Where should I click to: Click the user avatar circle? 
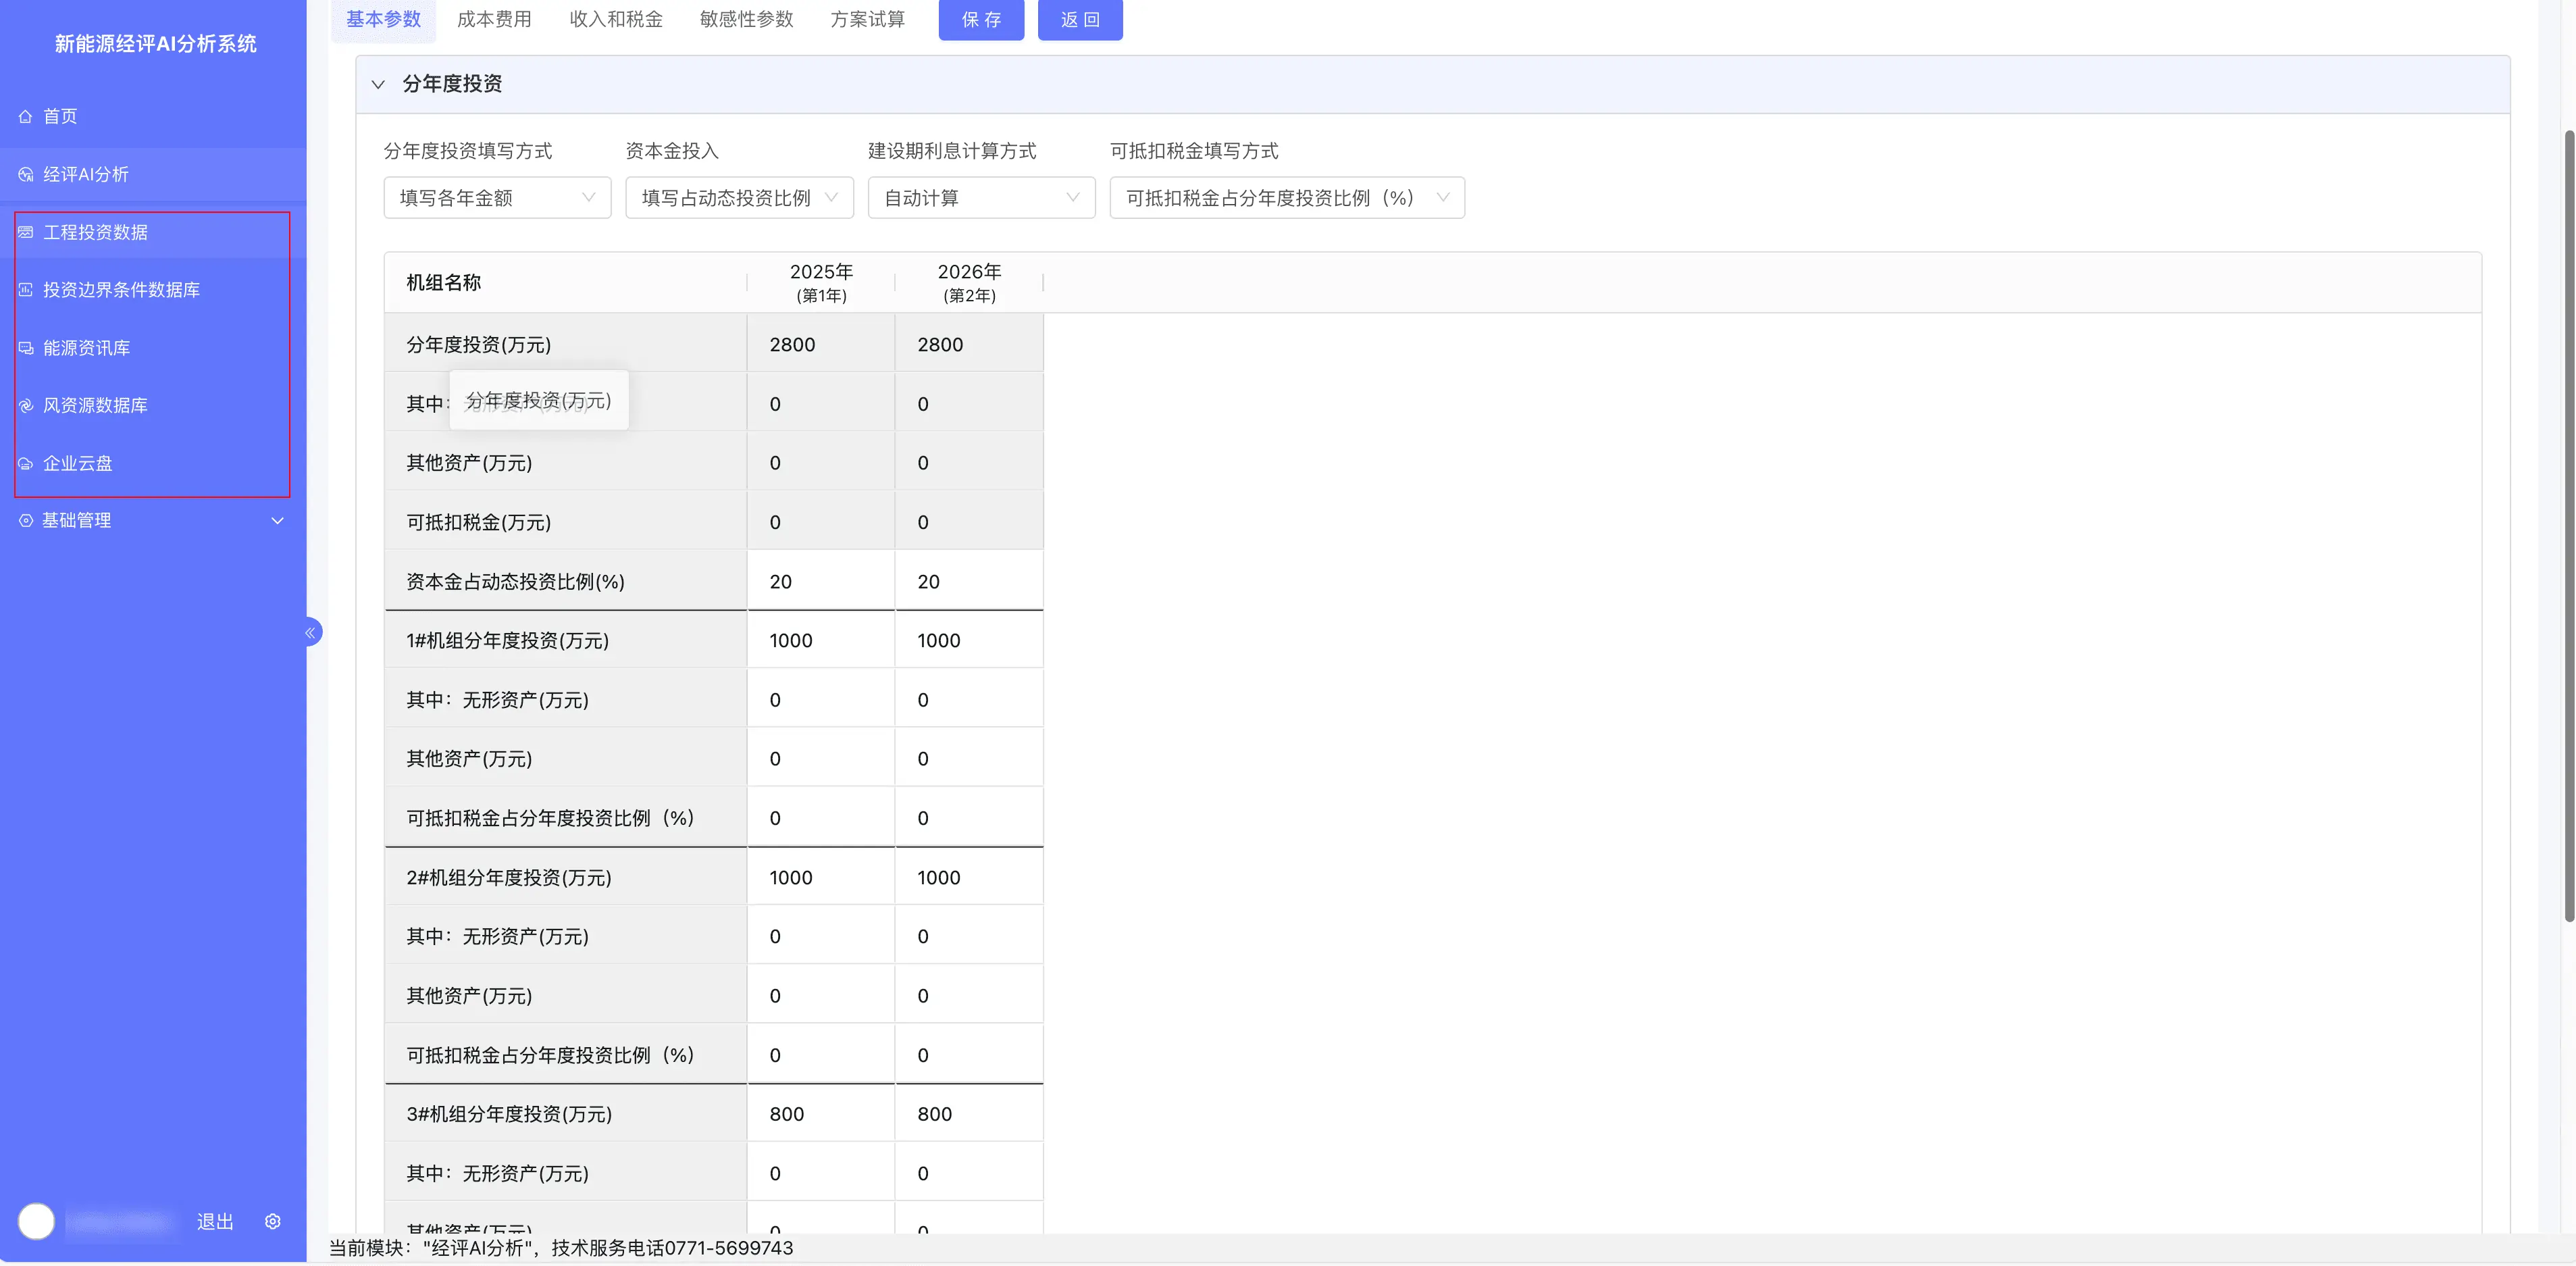click(x=36, y=1221)
